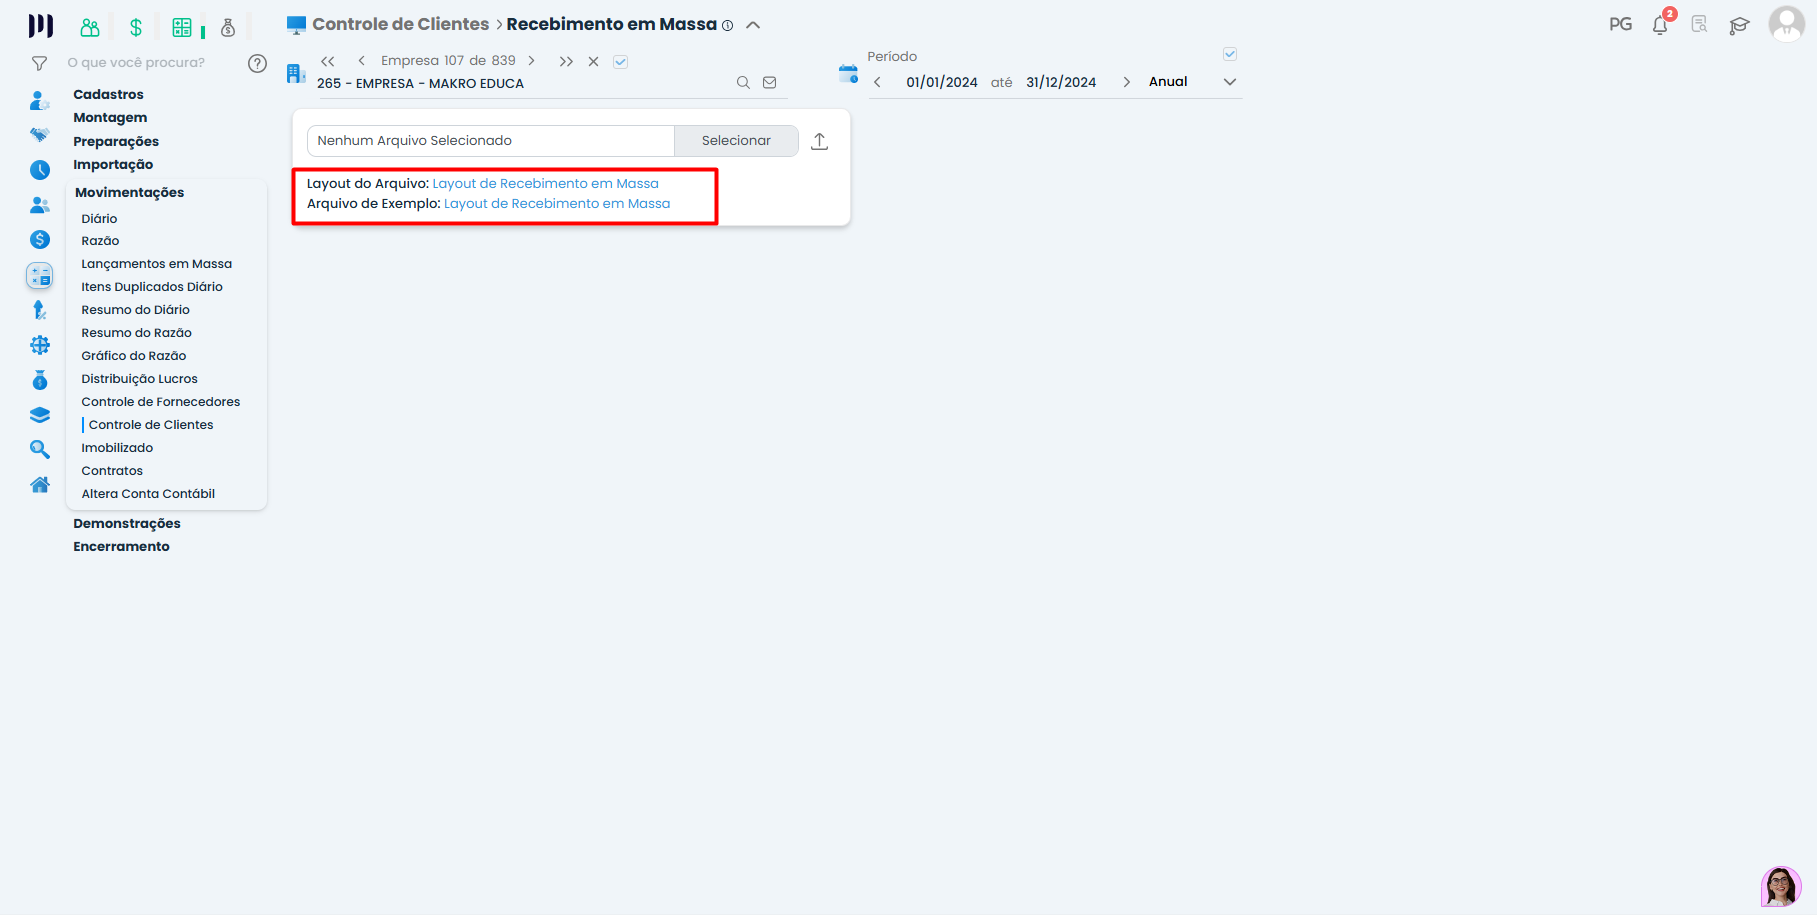Go to the home sidebar icon

[40, 485]
